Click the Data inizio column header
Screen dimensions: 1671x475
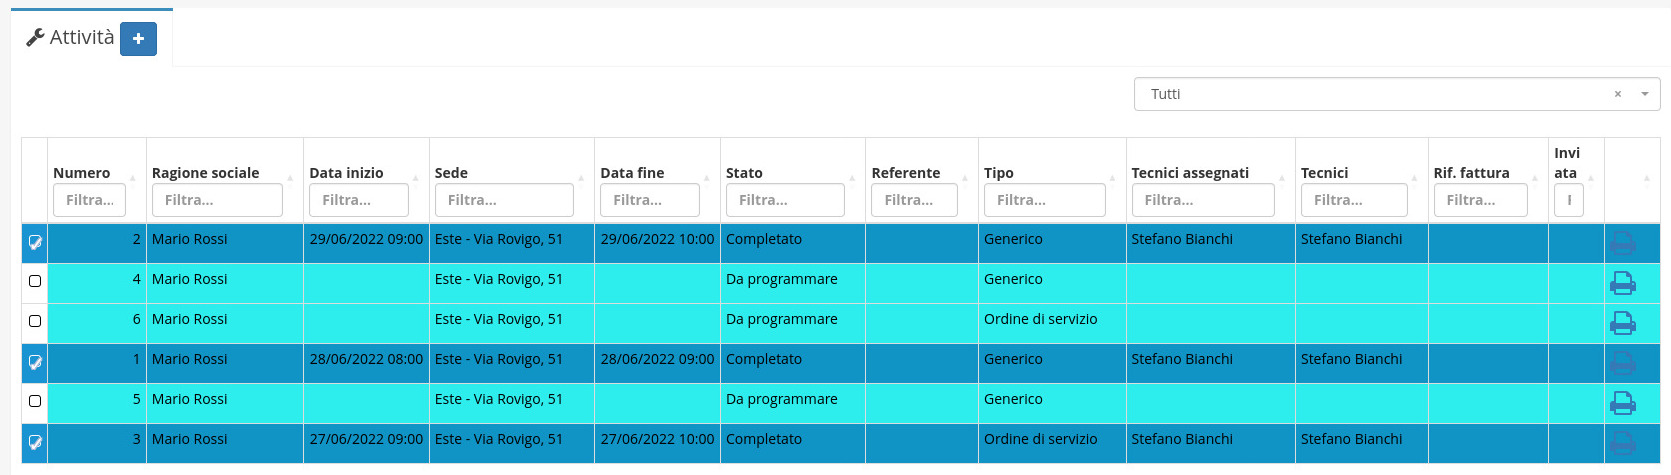346,173
